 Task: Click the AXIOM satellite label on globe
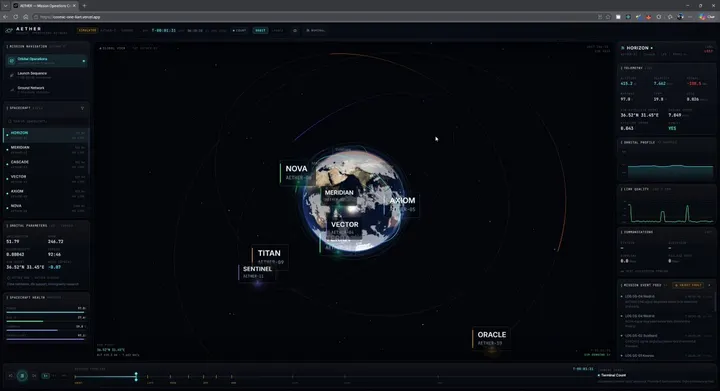[401, 204]
